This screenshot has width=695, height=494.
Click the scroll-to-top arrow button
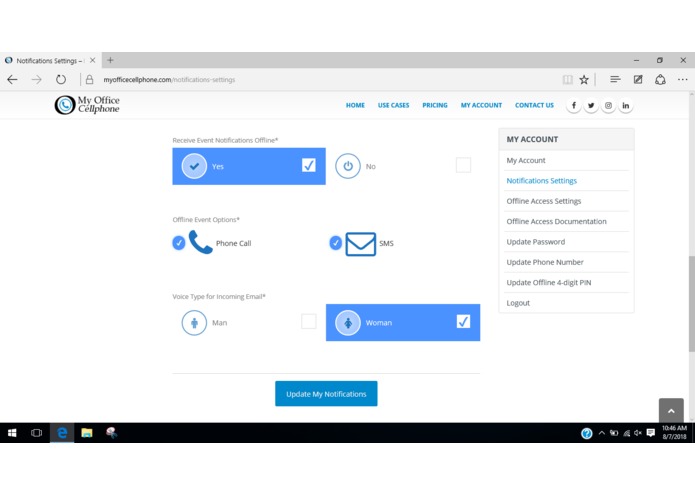[671, 411]
